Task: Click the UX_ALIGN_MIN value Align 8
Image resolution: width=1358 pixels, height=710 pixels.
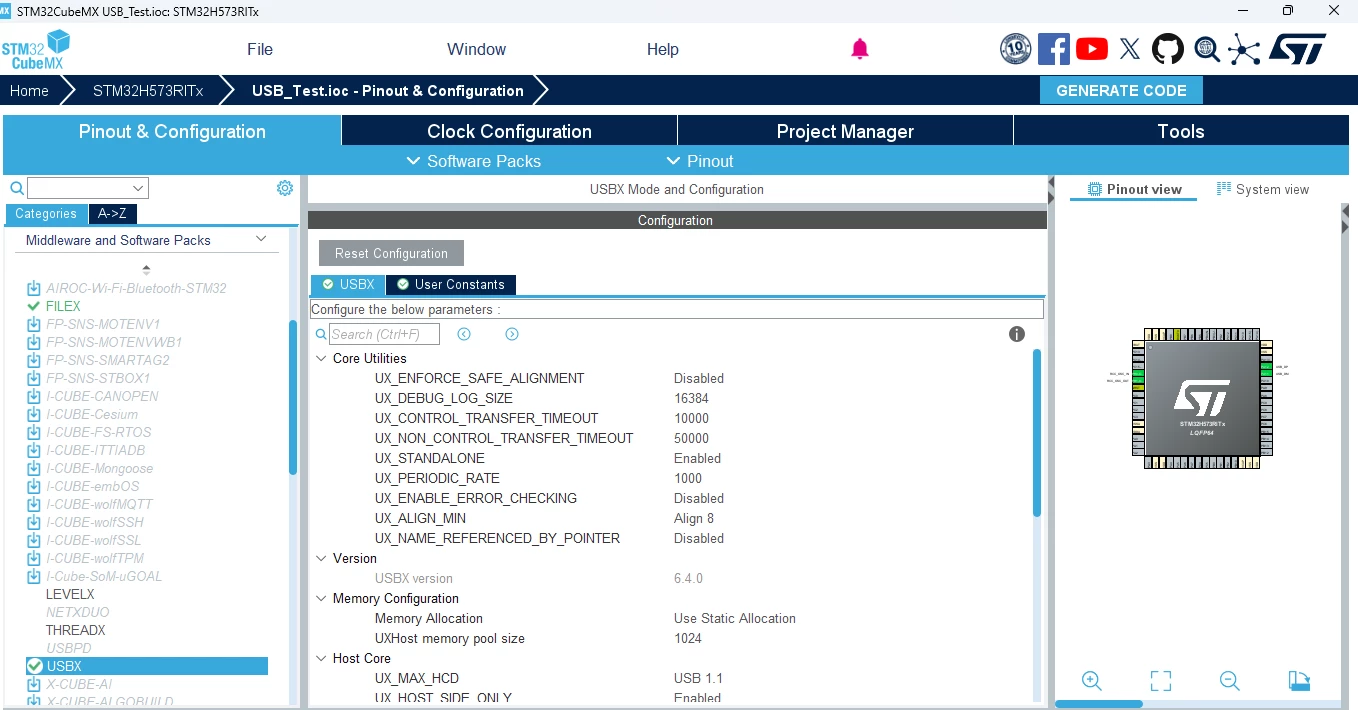Action: [x=694, y=518]
